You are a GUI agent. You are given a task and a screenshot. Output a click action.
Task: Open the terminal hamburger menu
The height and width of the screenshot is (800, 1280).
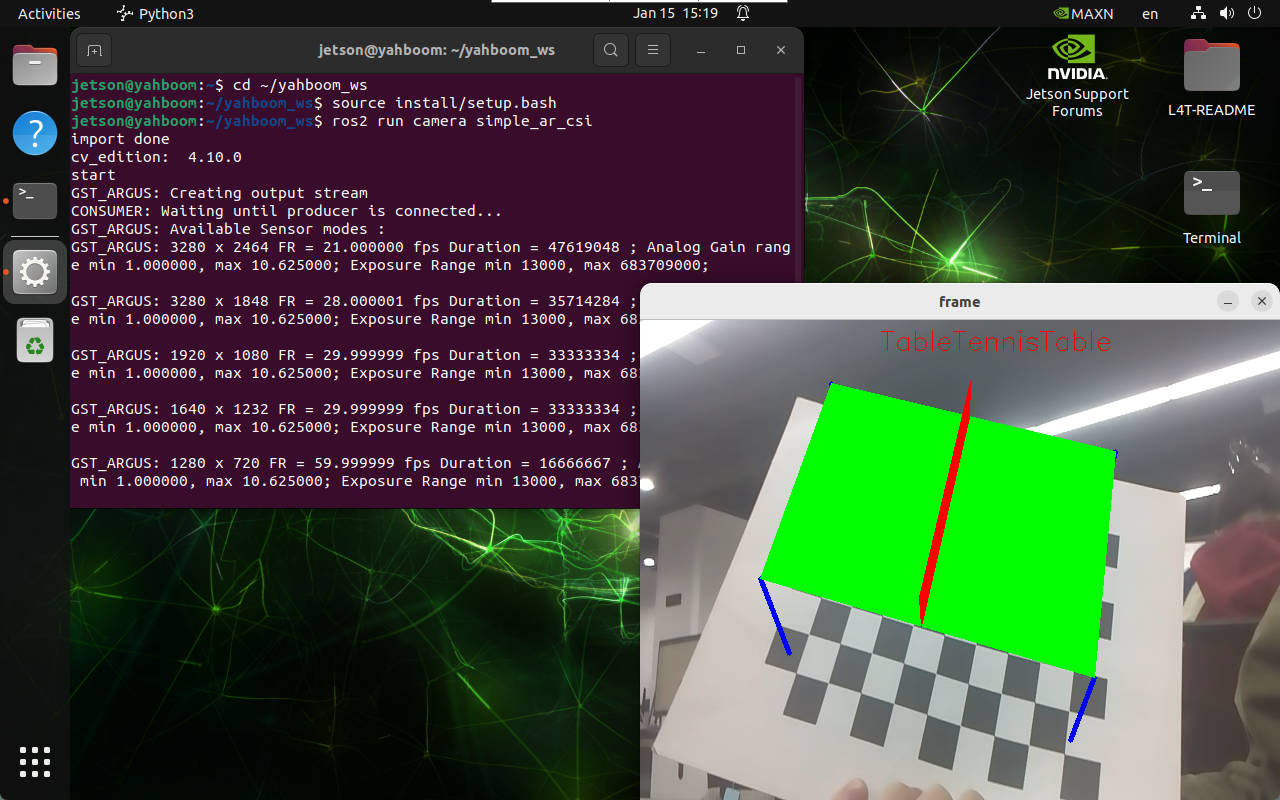tap(653, 50)
